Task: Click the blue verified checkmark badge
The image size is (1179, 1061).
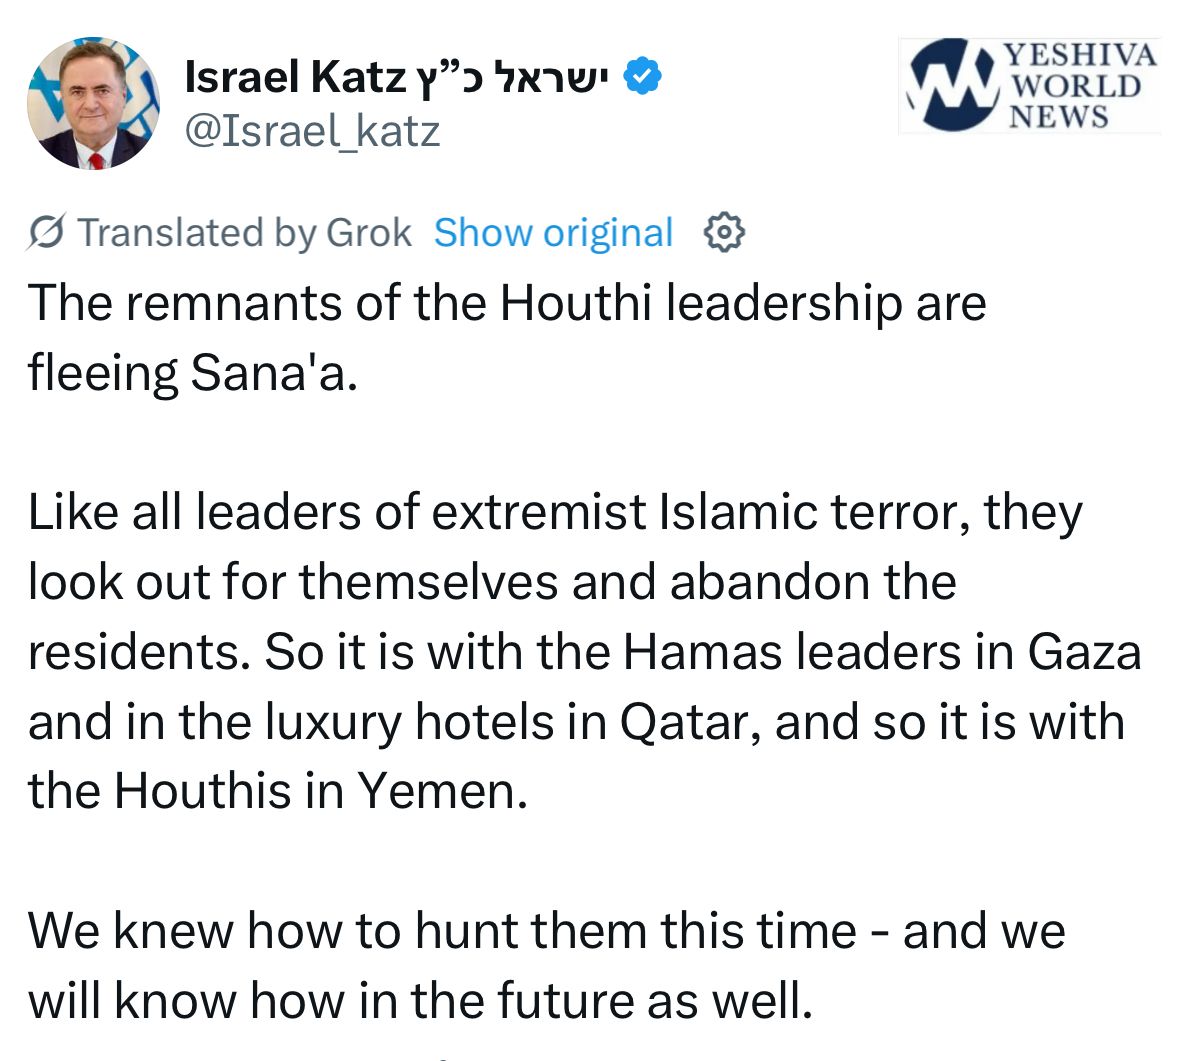Action: point(643,77)
